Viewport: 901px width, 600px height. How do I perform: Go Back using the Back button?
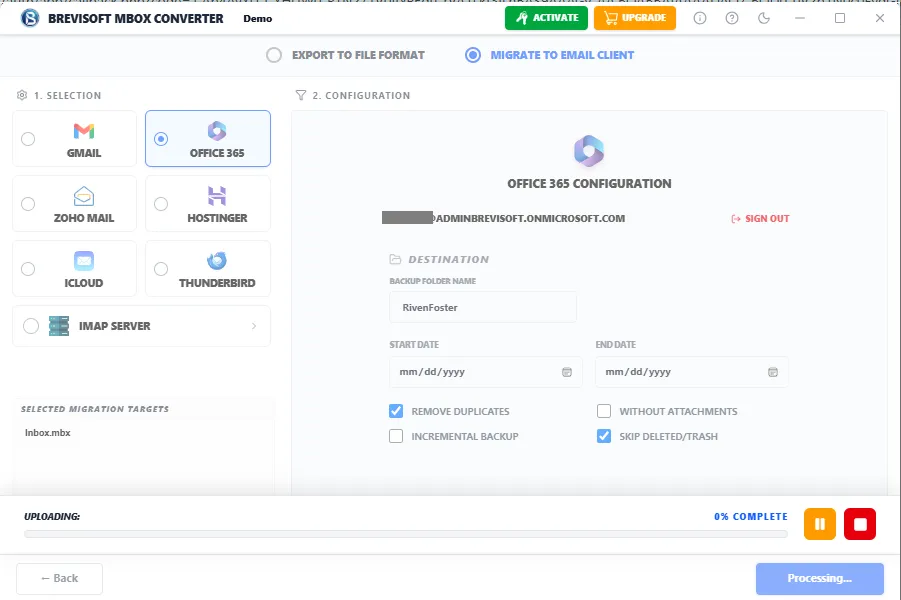coord(59,578)
